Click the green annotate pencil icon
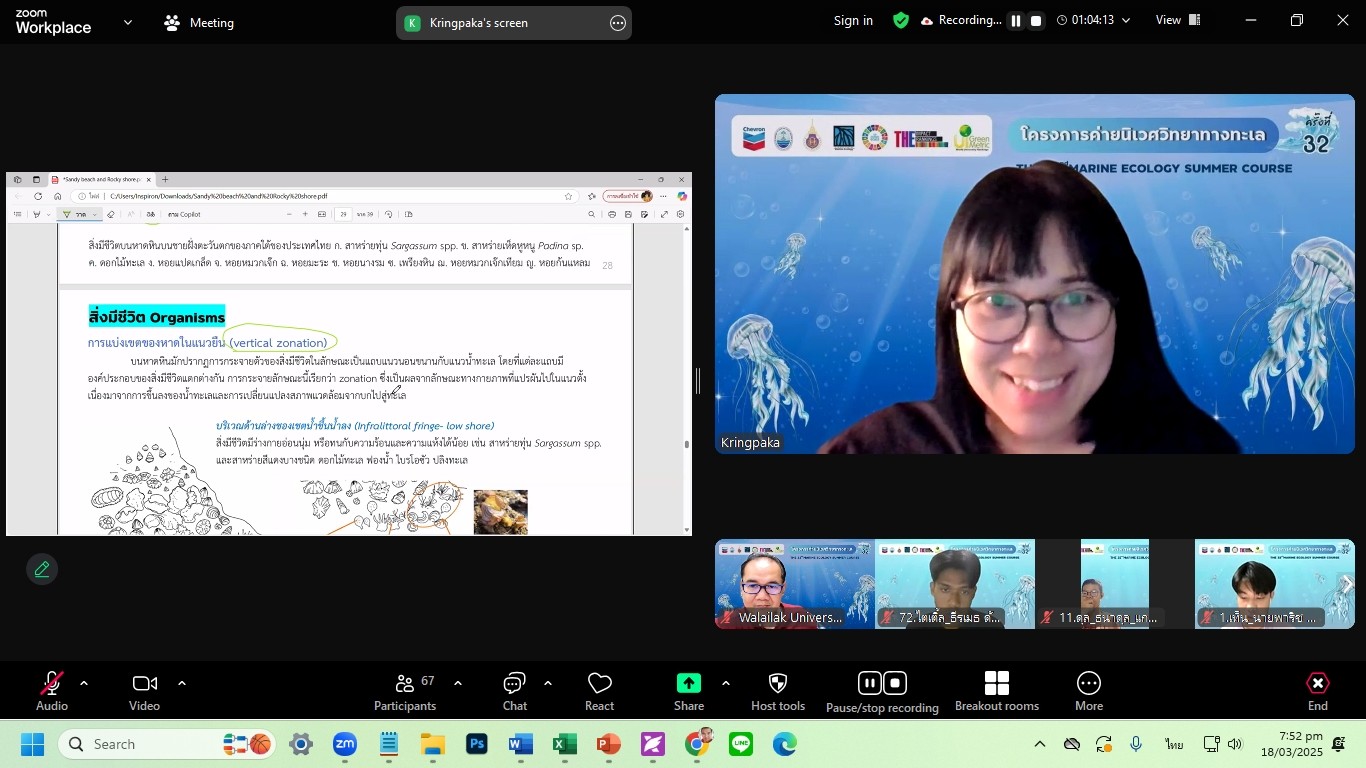This screenshot has height=768, width=1366. click(42, 569)
